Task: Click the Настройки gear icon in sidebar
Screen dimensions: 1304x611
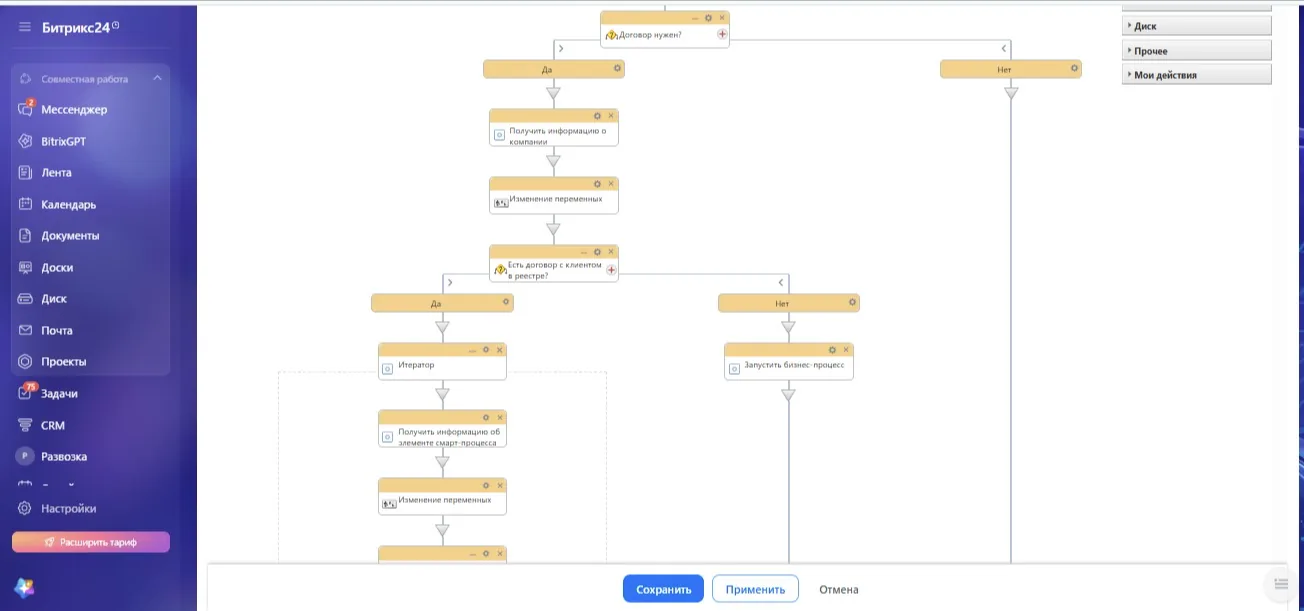Action: pos(26,508)
